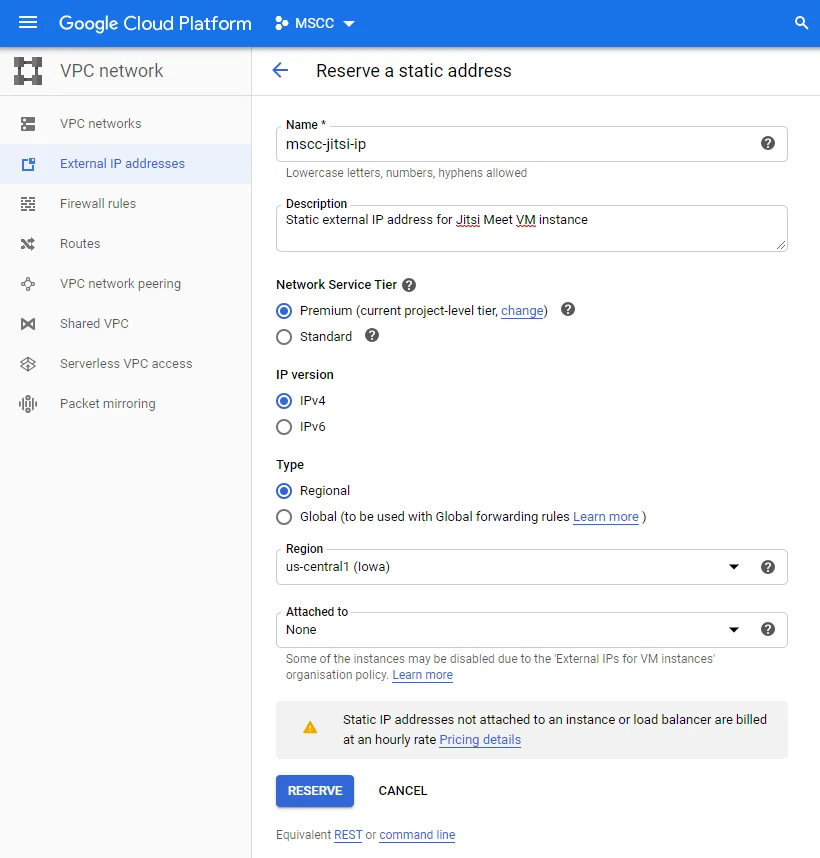Click the VPC networks sidebar icon
Viewport: 820px width, 858px height.
(28, 124)
